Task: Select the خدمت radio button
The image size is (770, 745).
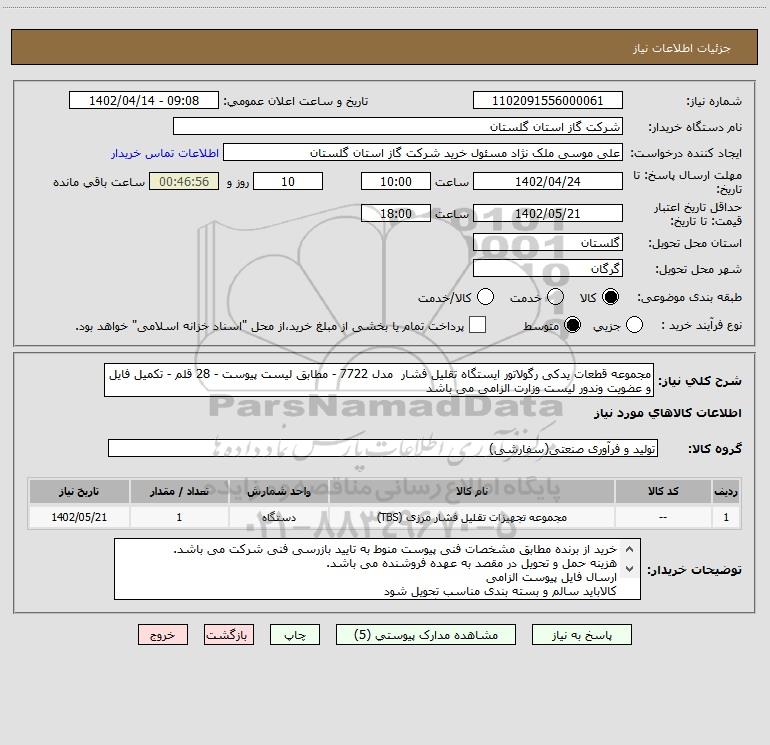Action: coord(555,297)
